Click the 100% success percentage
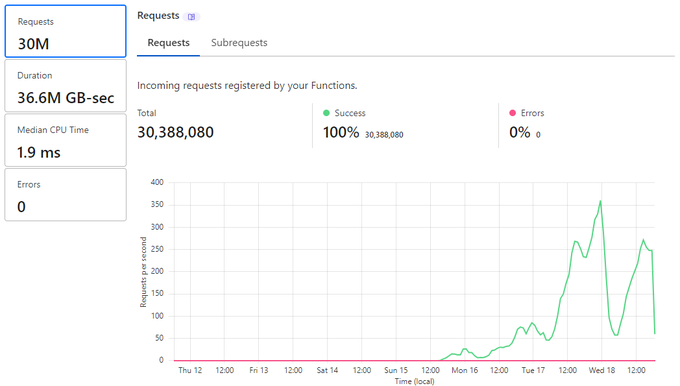Viewport: 680px width, 386px height. coord(341,132)
